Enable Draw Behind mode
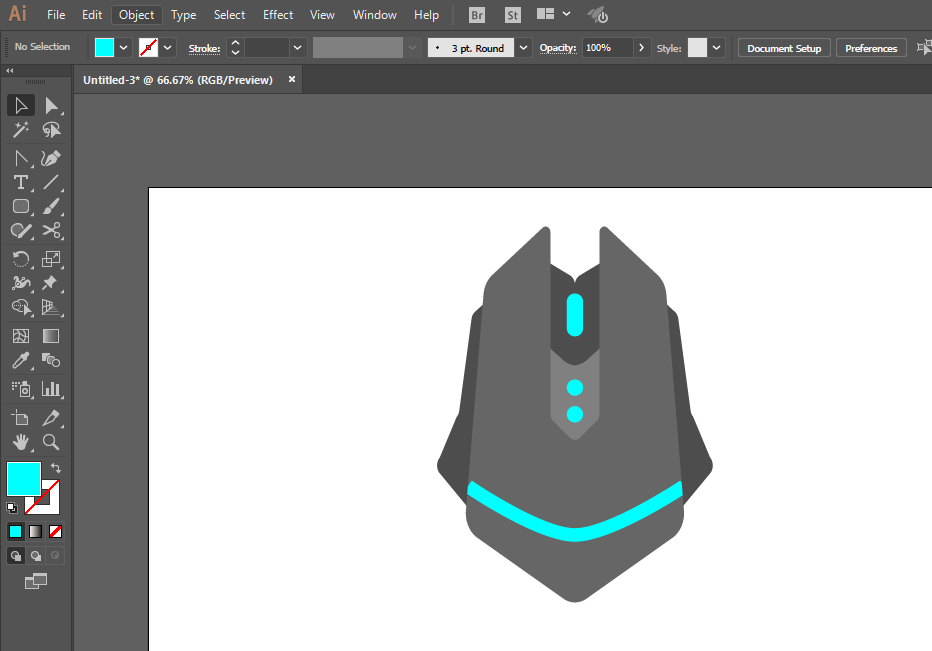The image size is (932, 651). click(x=36, y=556)
